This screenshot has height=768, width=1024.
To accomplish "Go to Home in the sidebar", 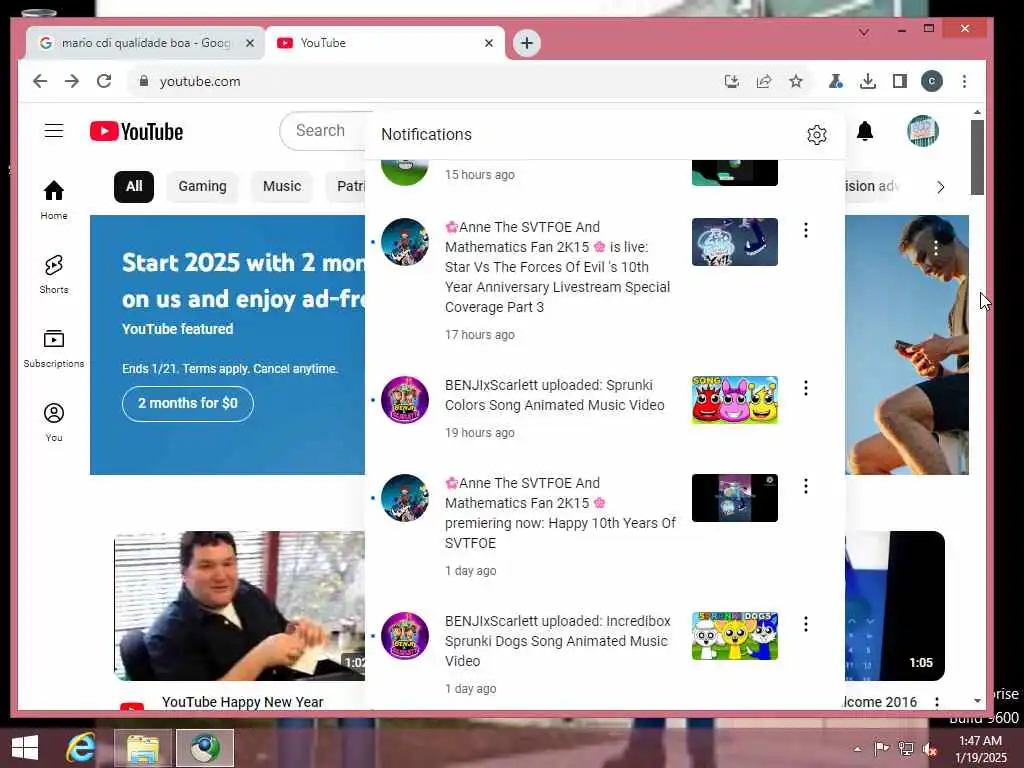I will point(54,200).
